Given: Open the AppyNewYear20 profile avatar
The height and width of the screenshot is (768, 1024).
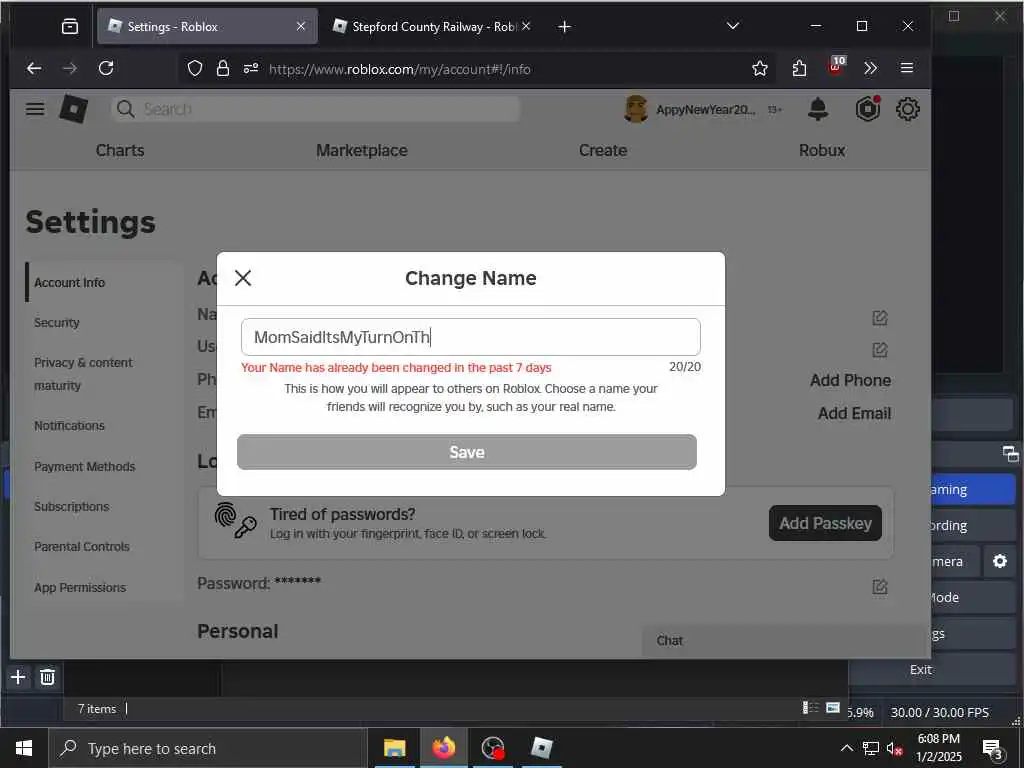Looking at the screenshot, I should tap(635, 109).
